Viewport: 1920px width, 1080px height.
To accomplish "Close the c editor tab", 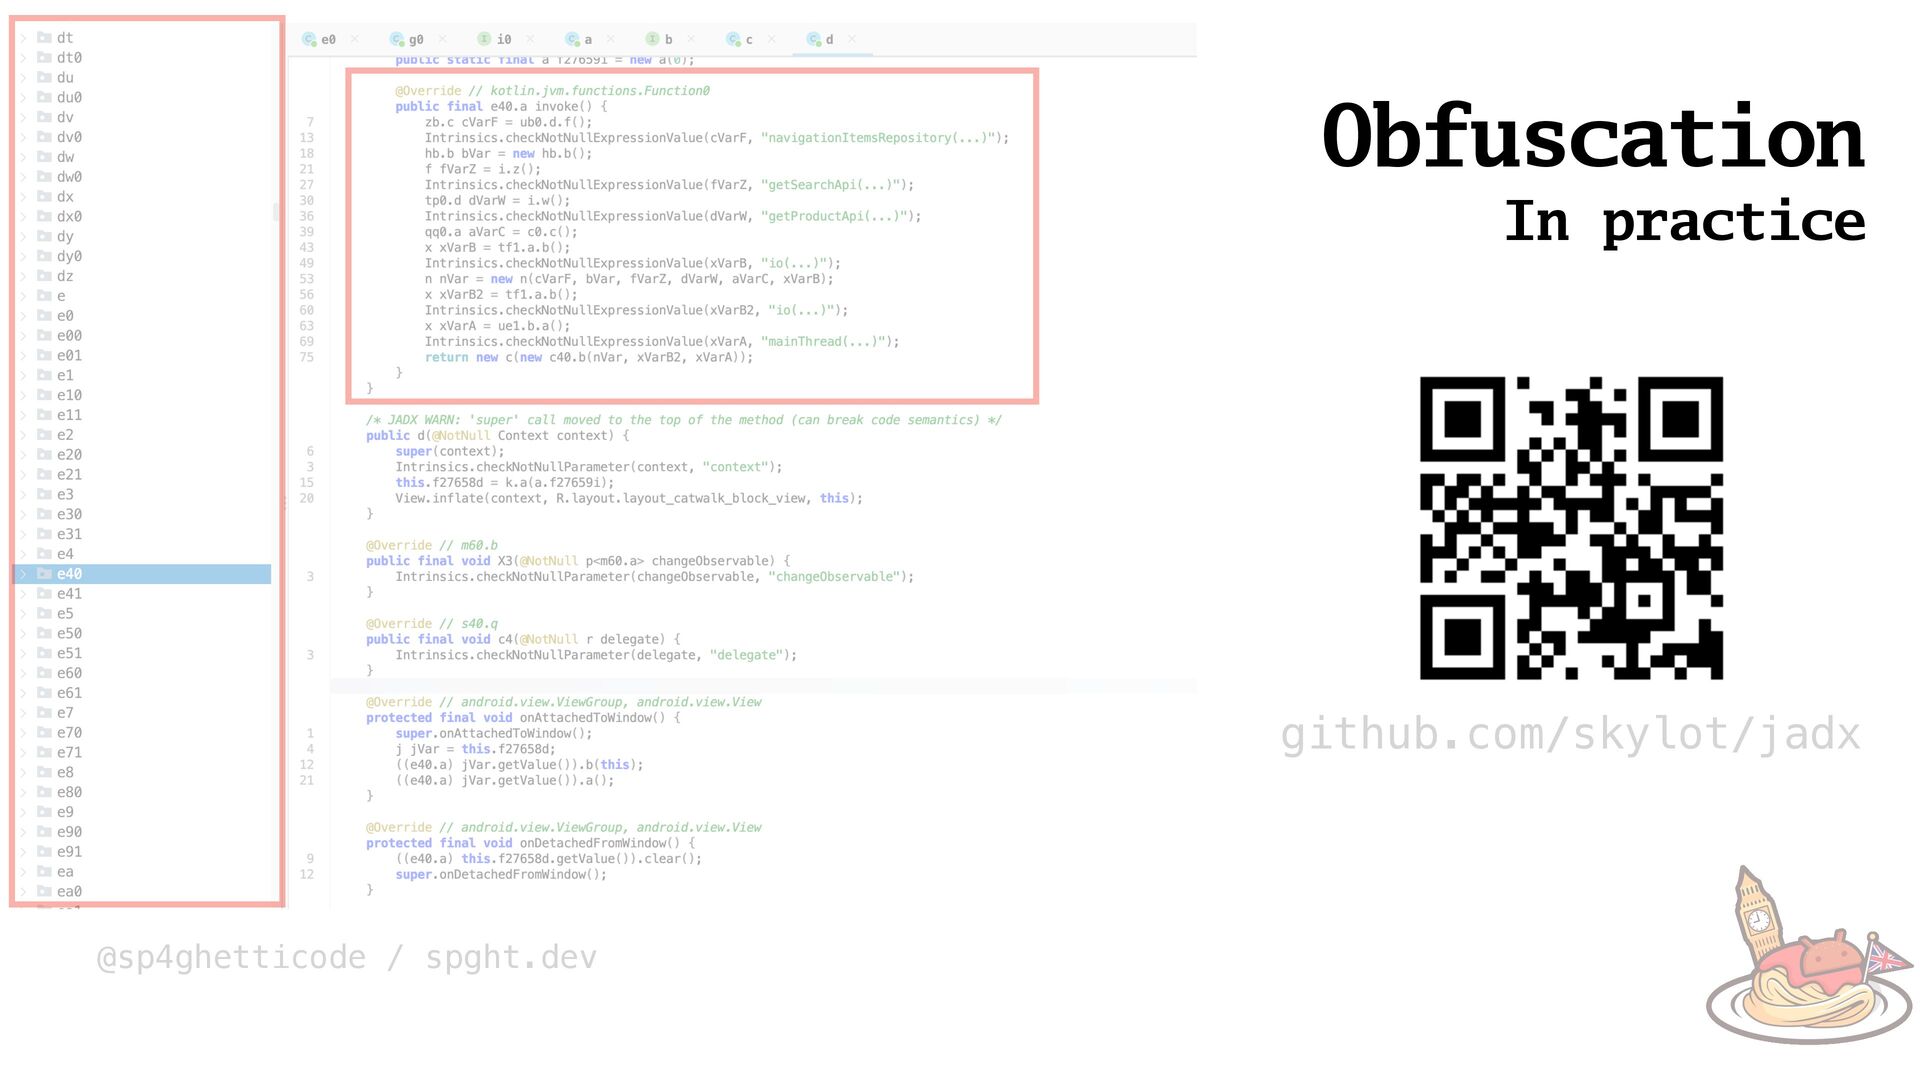I will point(772,39).
